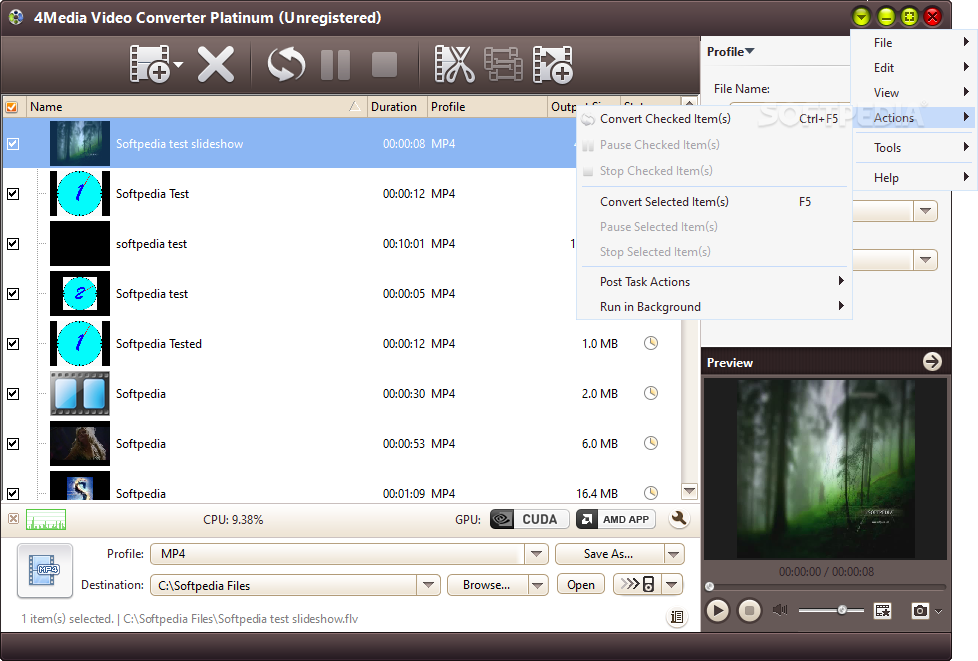Expand the MP4 Profile combo box
Screen dimensions: 978x661
point(536,554)
